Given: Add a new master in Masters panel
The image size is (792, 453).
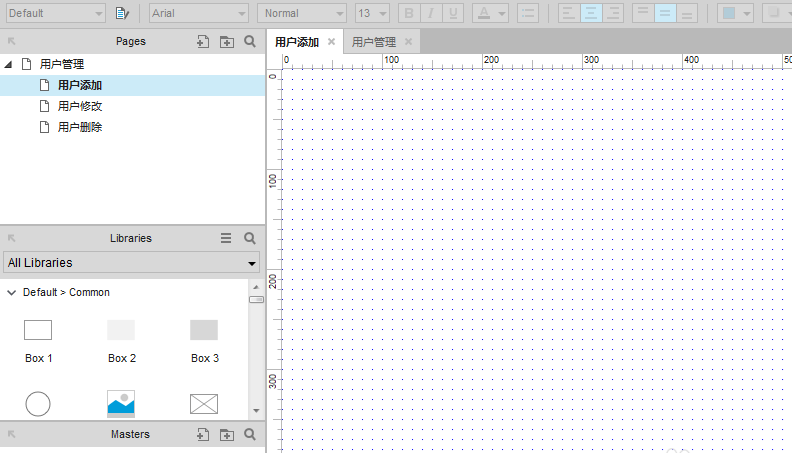Looking at the screenshot, I should coord(203,434).
